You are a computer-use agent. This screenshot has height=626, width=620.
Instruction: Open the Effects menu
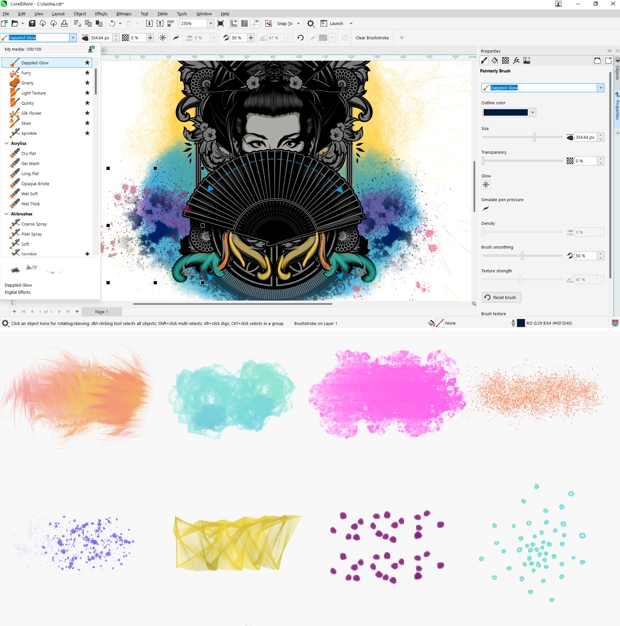[x=101, y=14]
